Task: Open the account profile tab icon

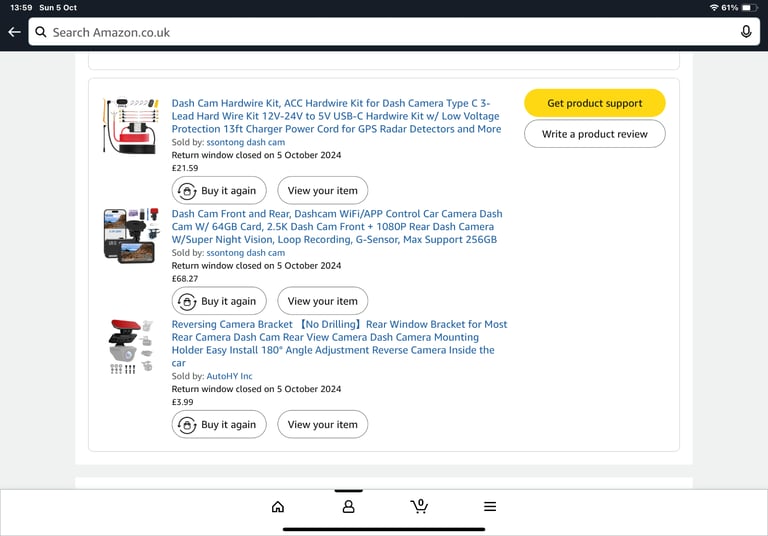Action: (x=348, y=507)
